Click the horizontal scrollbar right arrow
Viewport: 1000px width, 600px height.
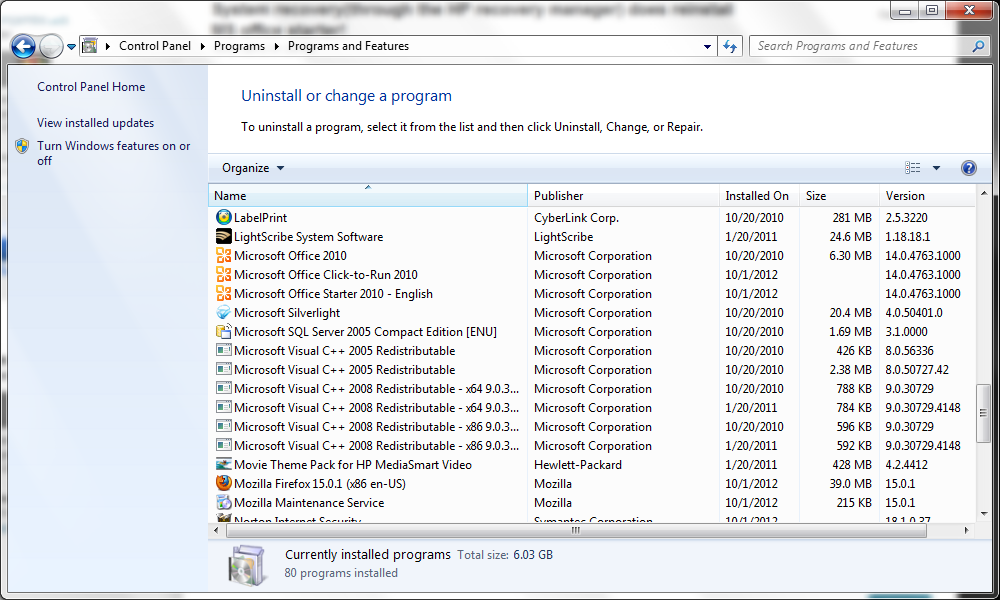click(966, 530)
